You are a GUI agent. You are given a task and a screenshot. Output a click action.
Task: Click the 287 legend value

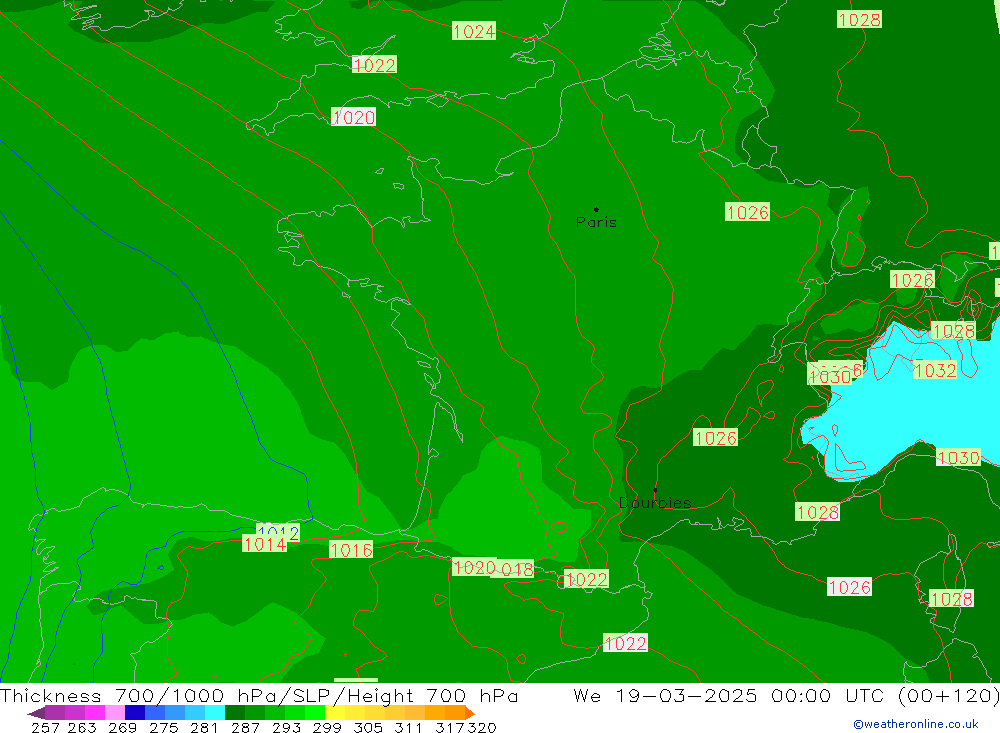pos(245,727)
